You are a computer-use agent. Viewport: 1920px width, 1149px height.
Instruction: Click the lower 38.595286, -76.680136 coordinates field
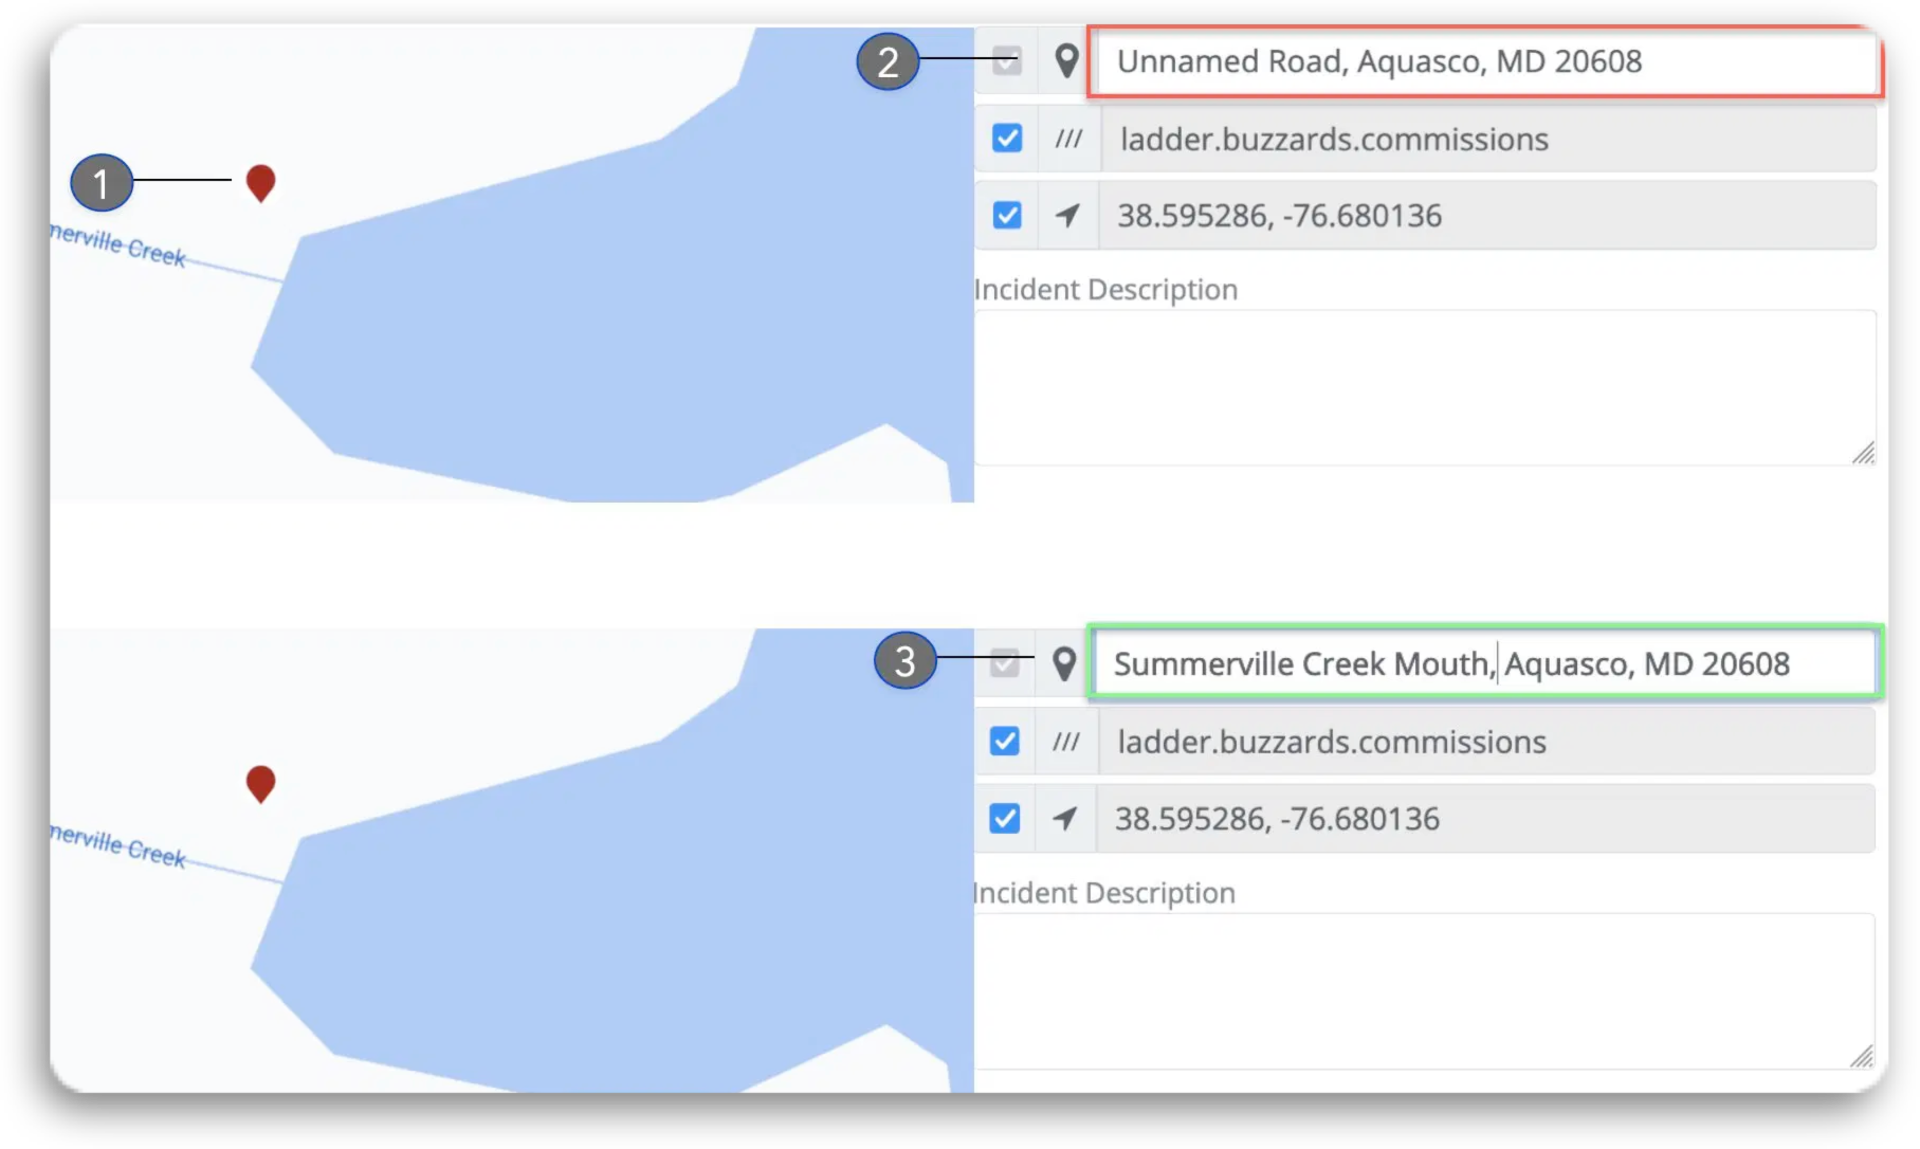click(1486, 818)
